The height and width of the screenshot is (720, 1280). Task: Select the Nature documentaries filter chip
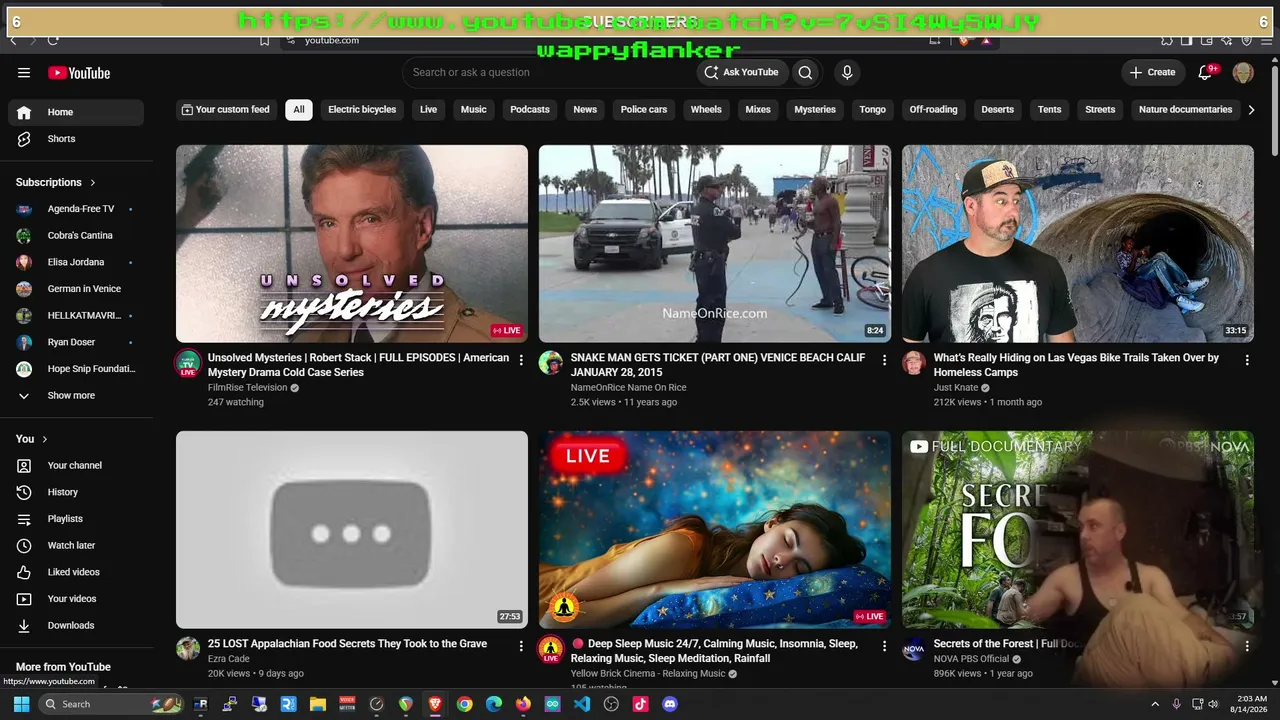[x=1185, y=110]
